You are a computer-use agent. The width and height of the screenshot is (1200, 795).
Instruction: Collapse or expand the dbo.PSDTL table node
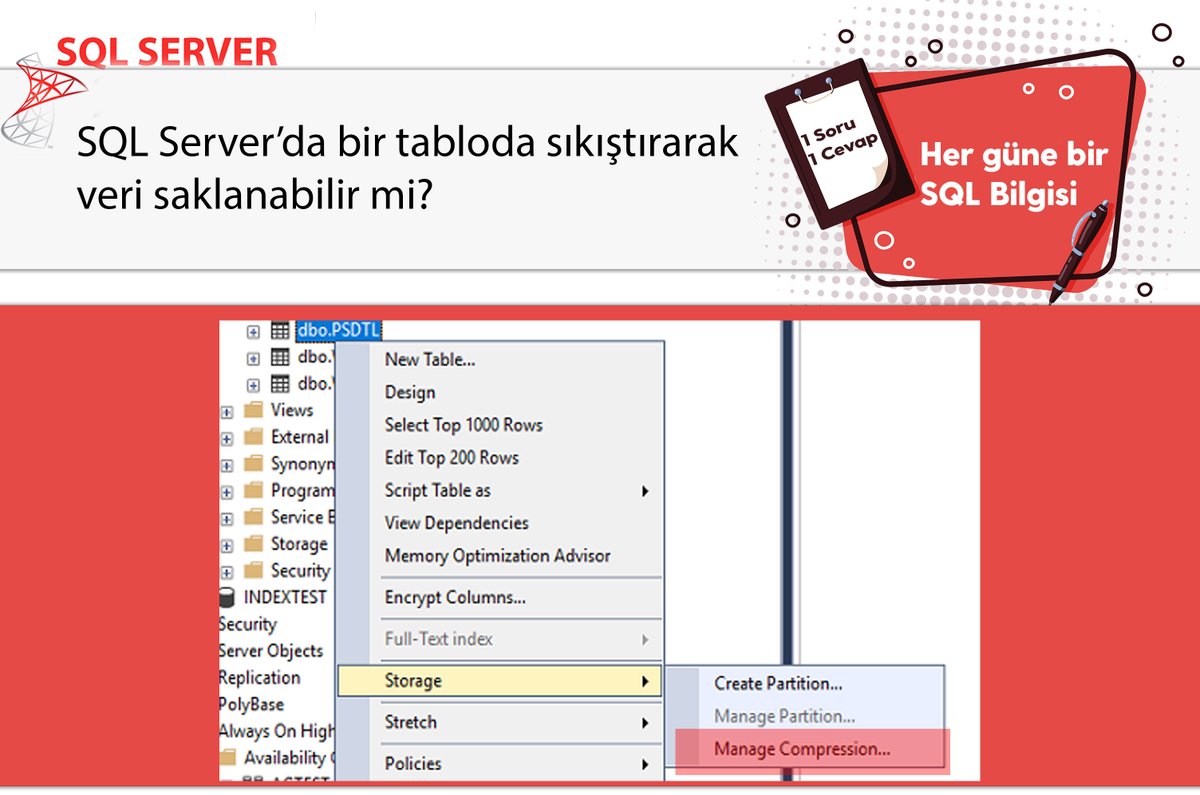(x=253, y=332)
